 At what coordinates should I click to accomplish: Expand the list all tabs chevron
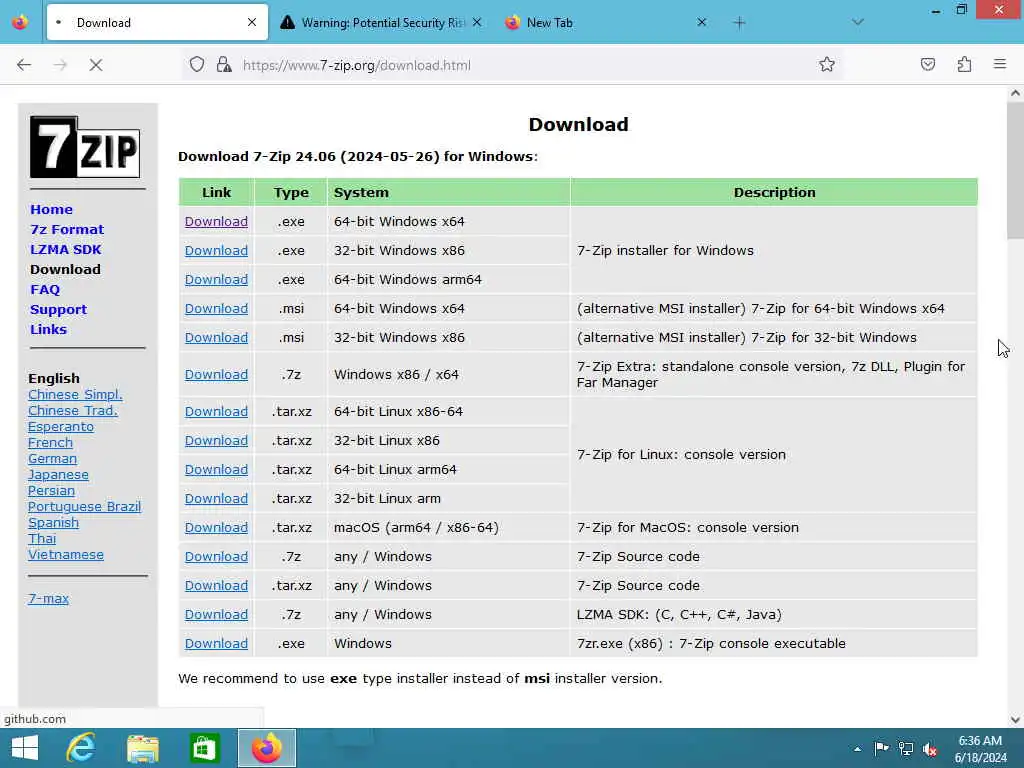858,22
